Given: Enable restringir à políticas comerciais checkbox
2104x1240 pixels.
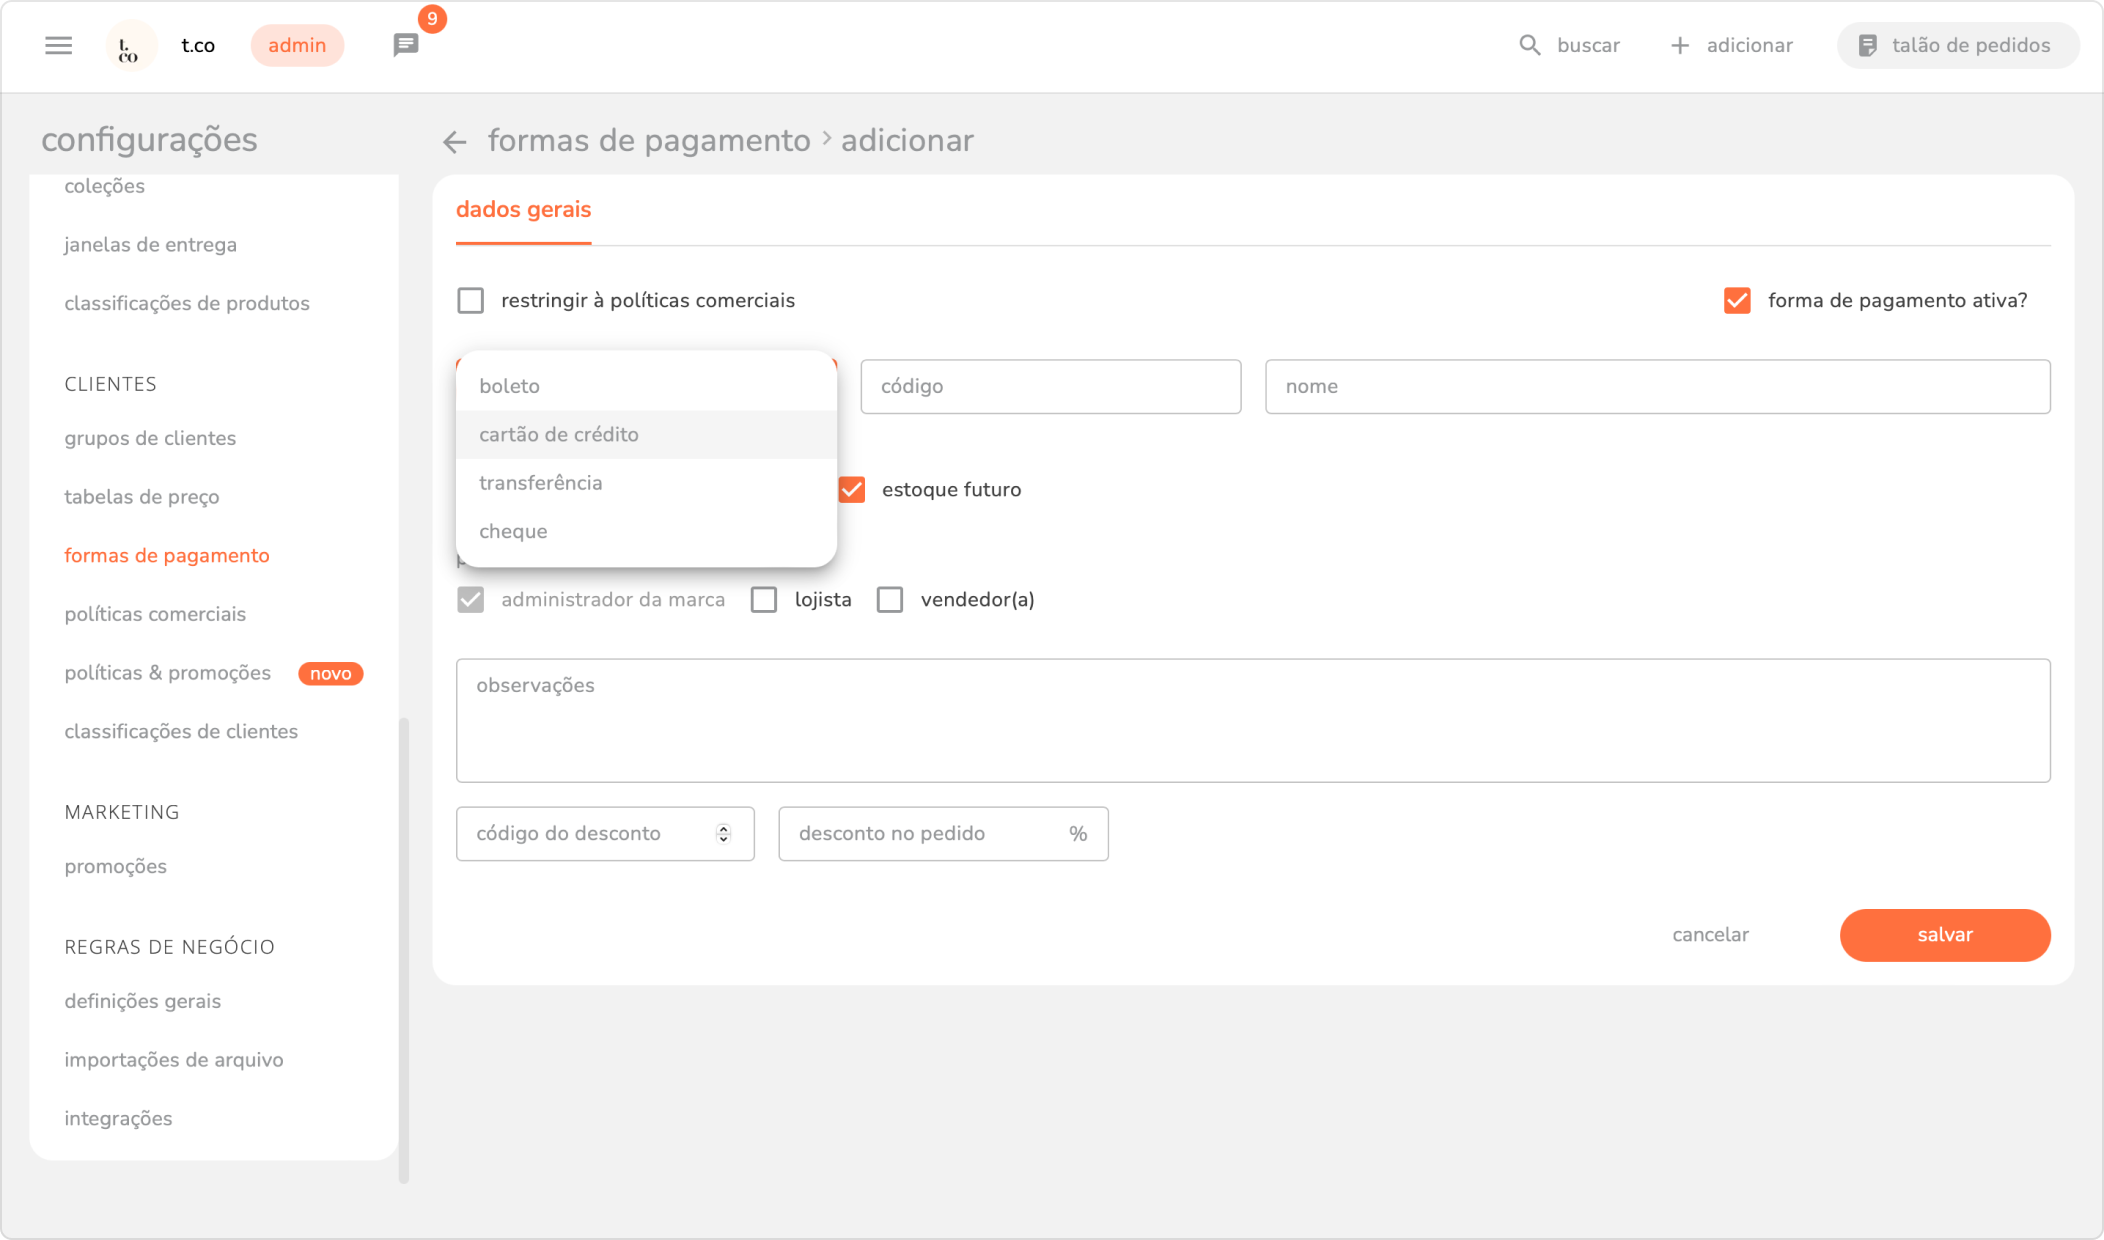Looking at the screenshot, I should coord(470,301).
